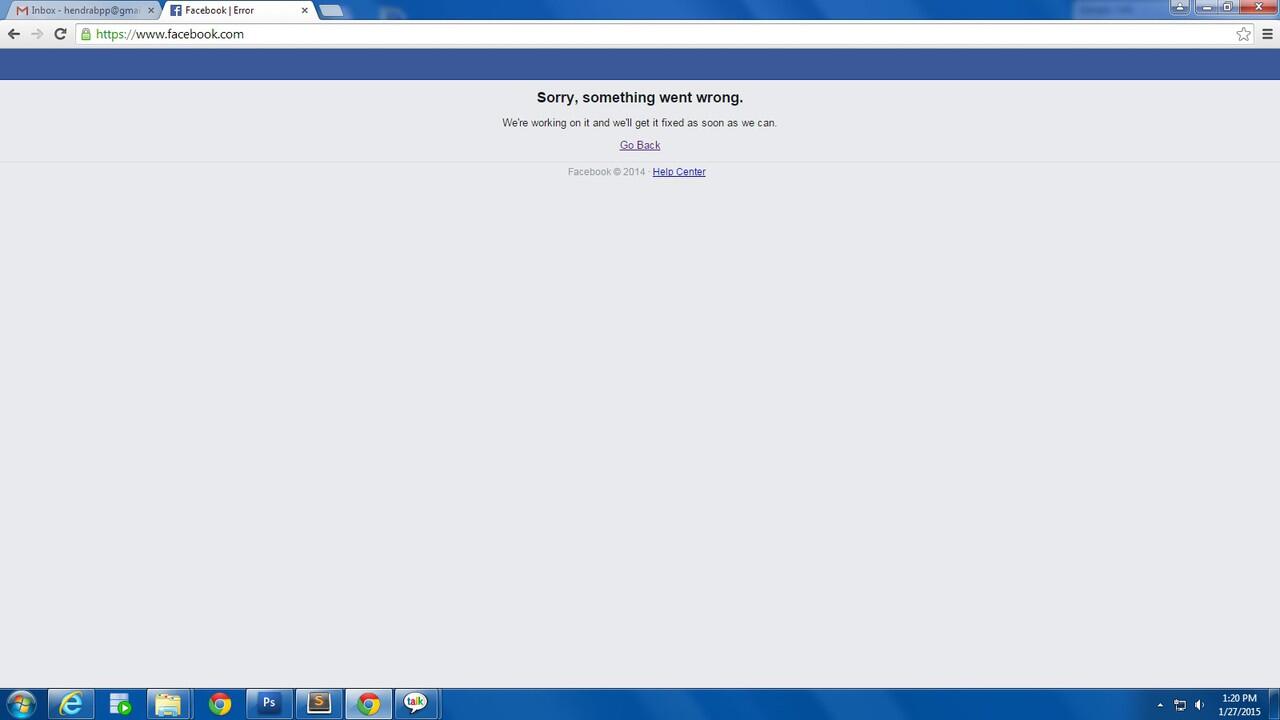Screen dimensions: 1280x720
Task: Close the Facebook Error tab
Action: (x=305, y=11)
